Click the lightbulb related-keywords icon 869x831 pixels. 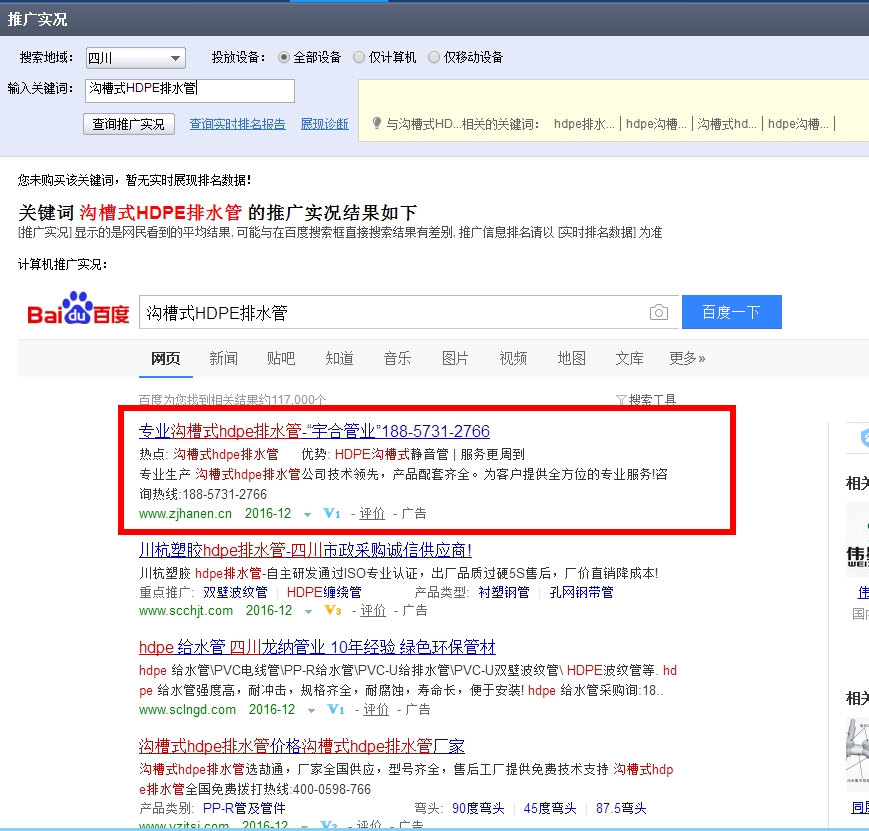(376, 124)
